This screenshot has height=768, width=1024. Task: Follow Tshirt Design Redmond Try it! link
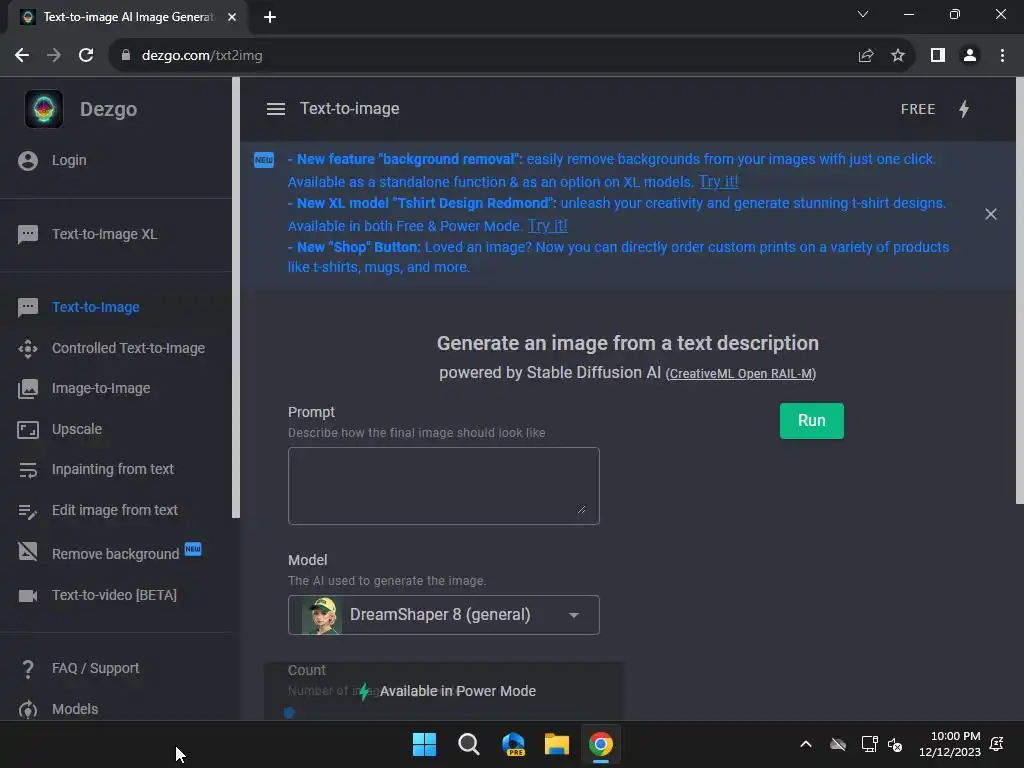click(547, 226)
